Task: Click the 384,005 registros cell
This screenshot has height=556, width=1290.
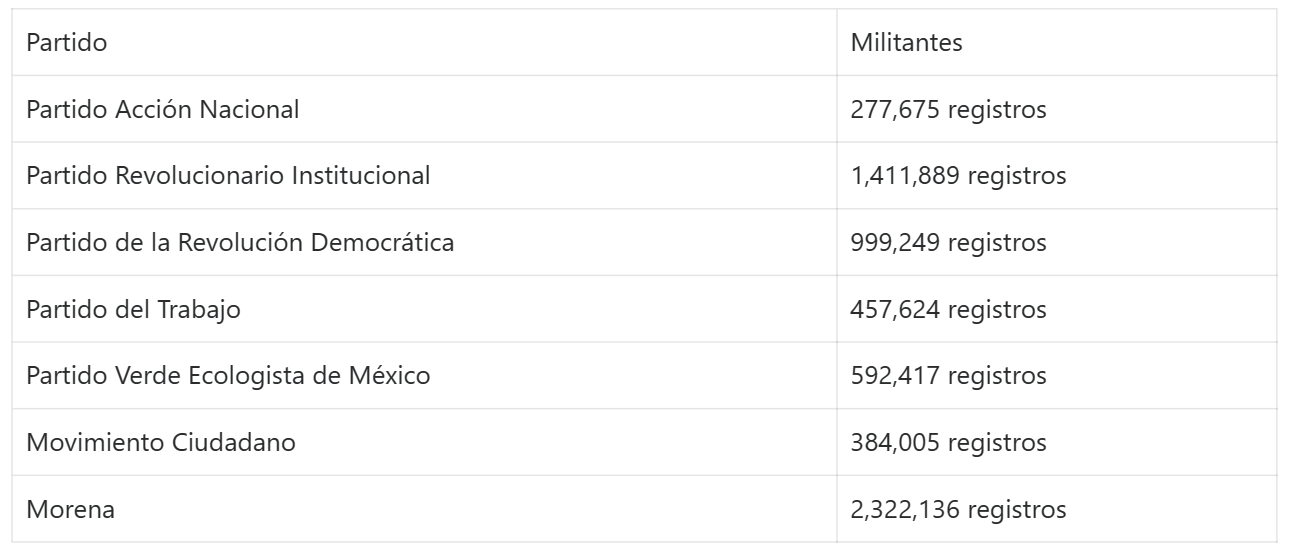Action: [x=948, y=442]
